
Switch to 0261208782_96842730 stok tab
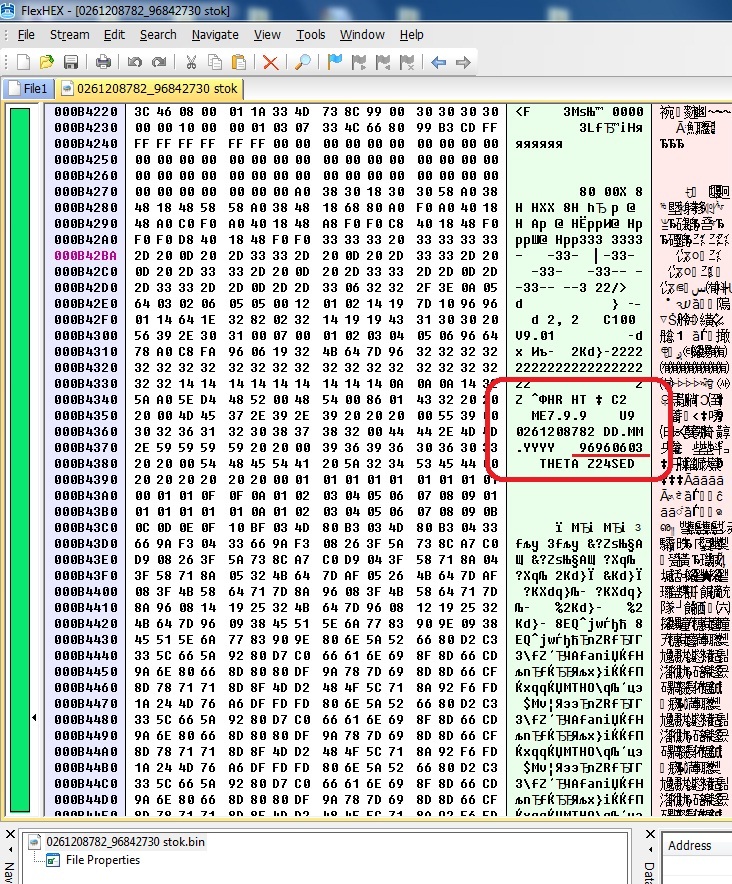coord(150,89)
